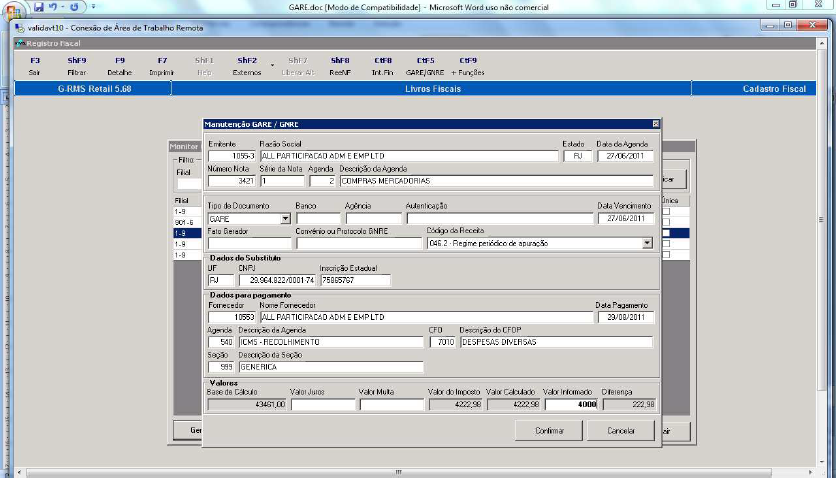Viewport: 836px width, 487px height.
Task: Click the Word save icon in title bar
Action: [x=38, y=6]
